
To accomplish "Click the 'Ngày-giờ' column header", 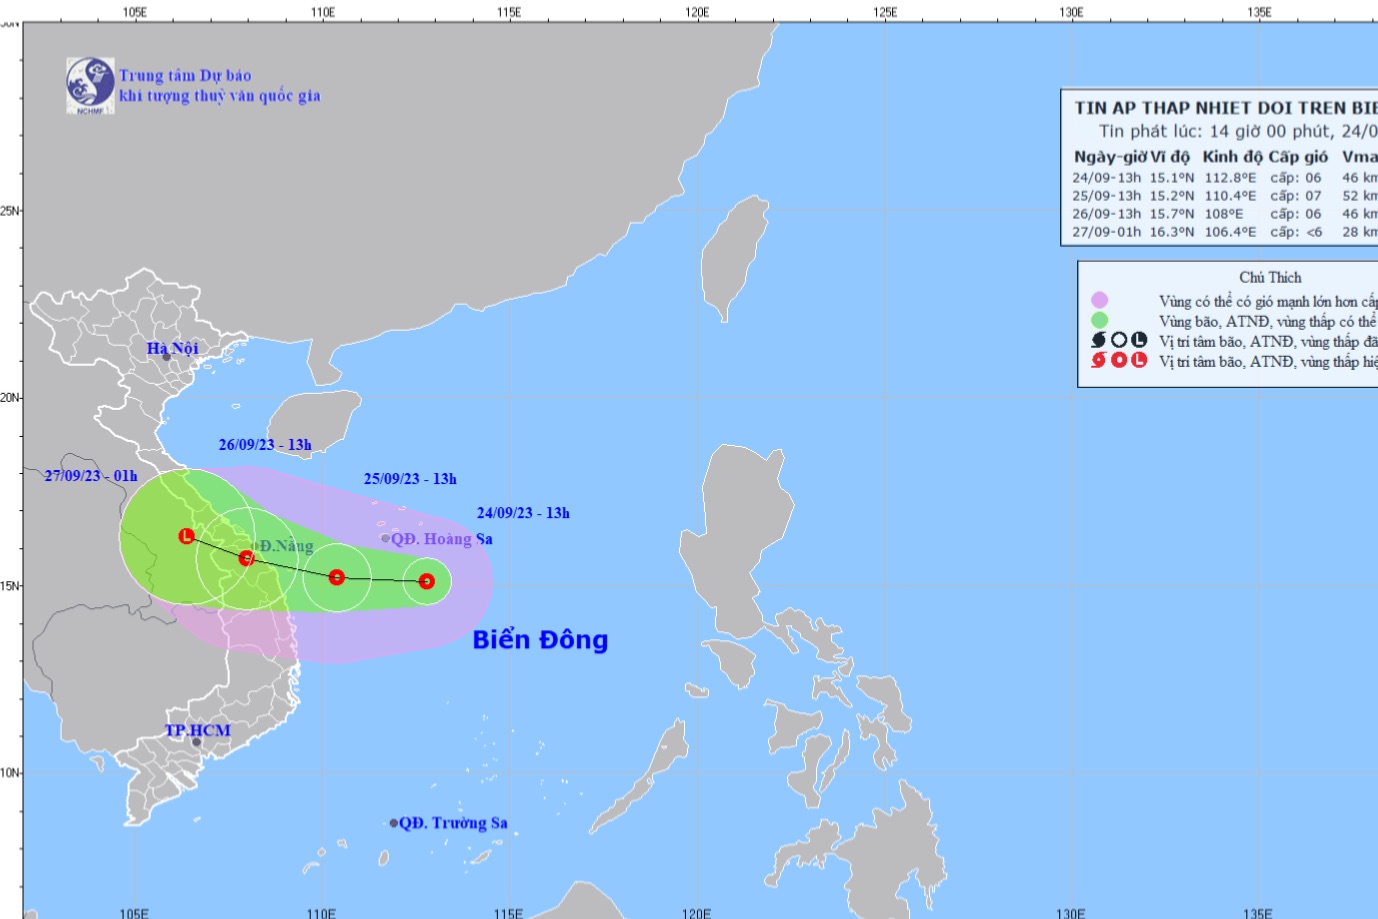I will click(x=1110, y=157).
